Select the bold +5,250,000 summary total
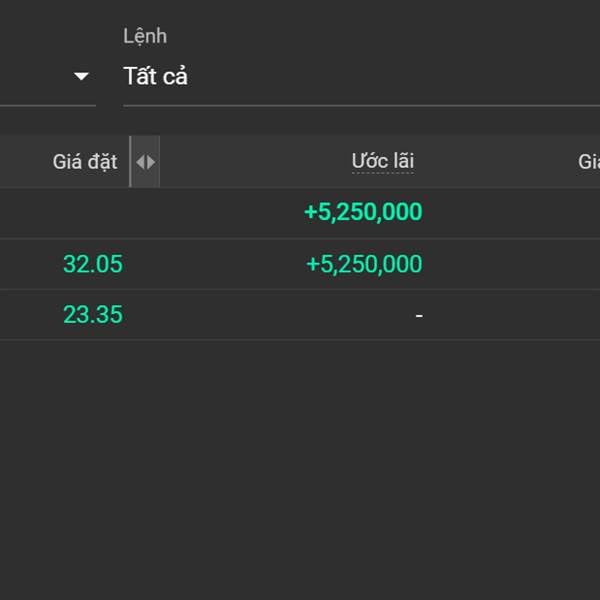The height and width of the screenshot is (600, 600). pyautogui.click(x=363, y=212)
